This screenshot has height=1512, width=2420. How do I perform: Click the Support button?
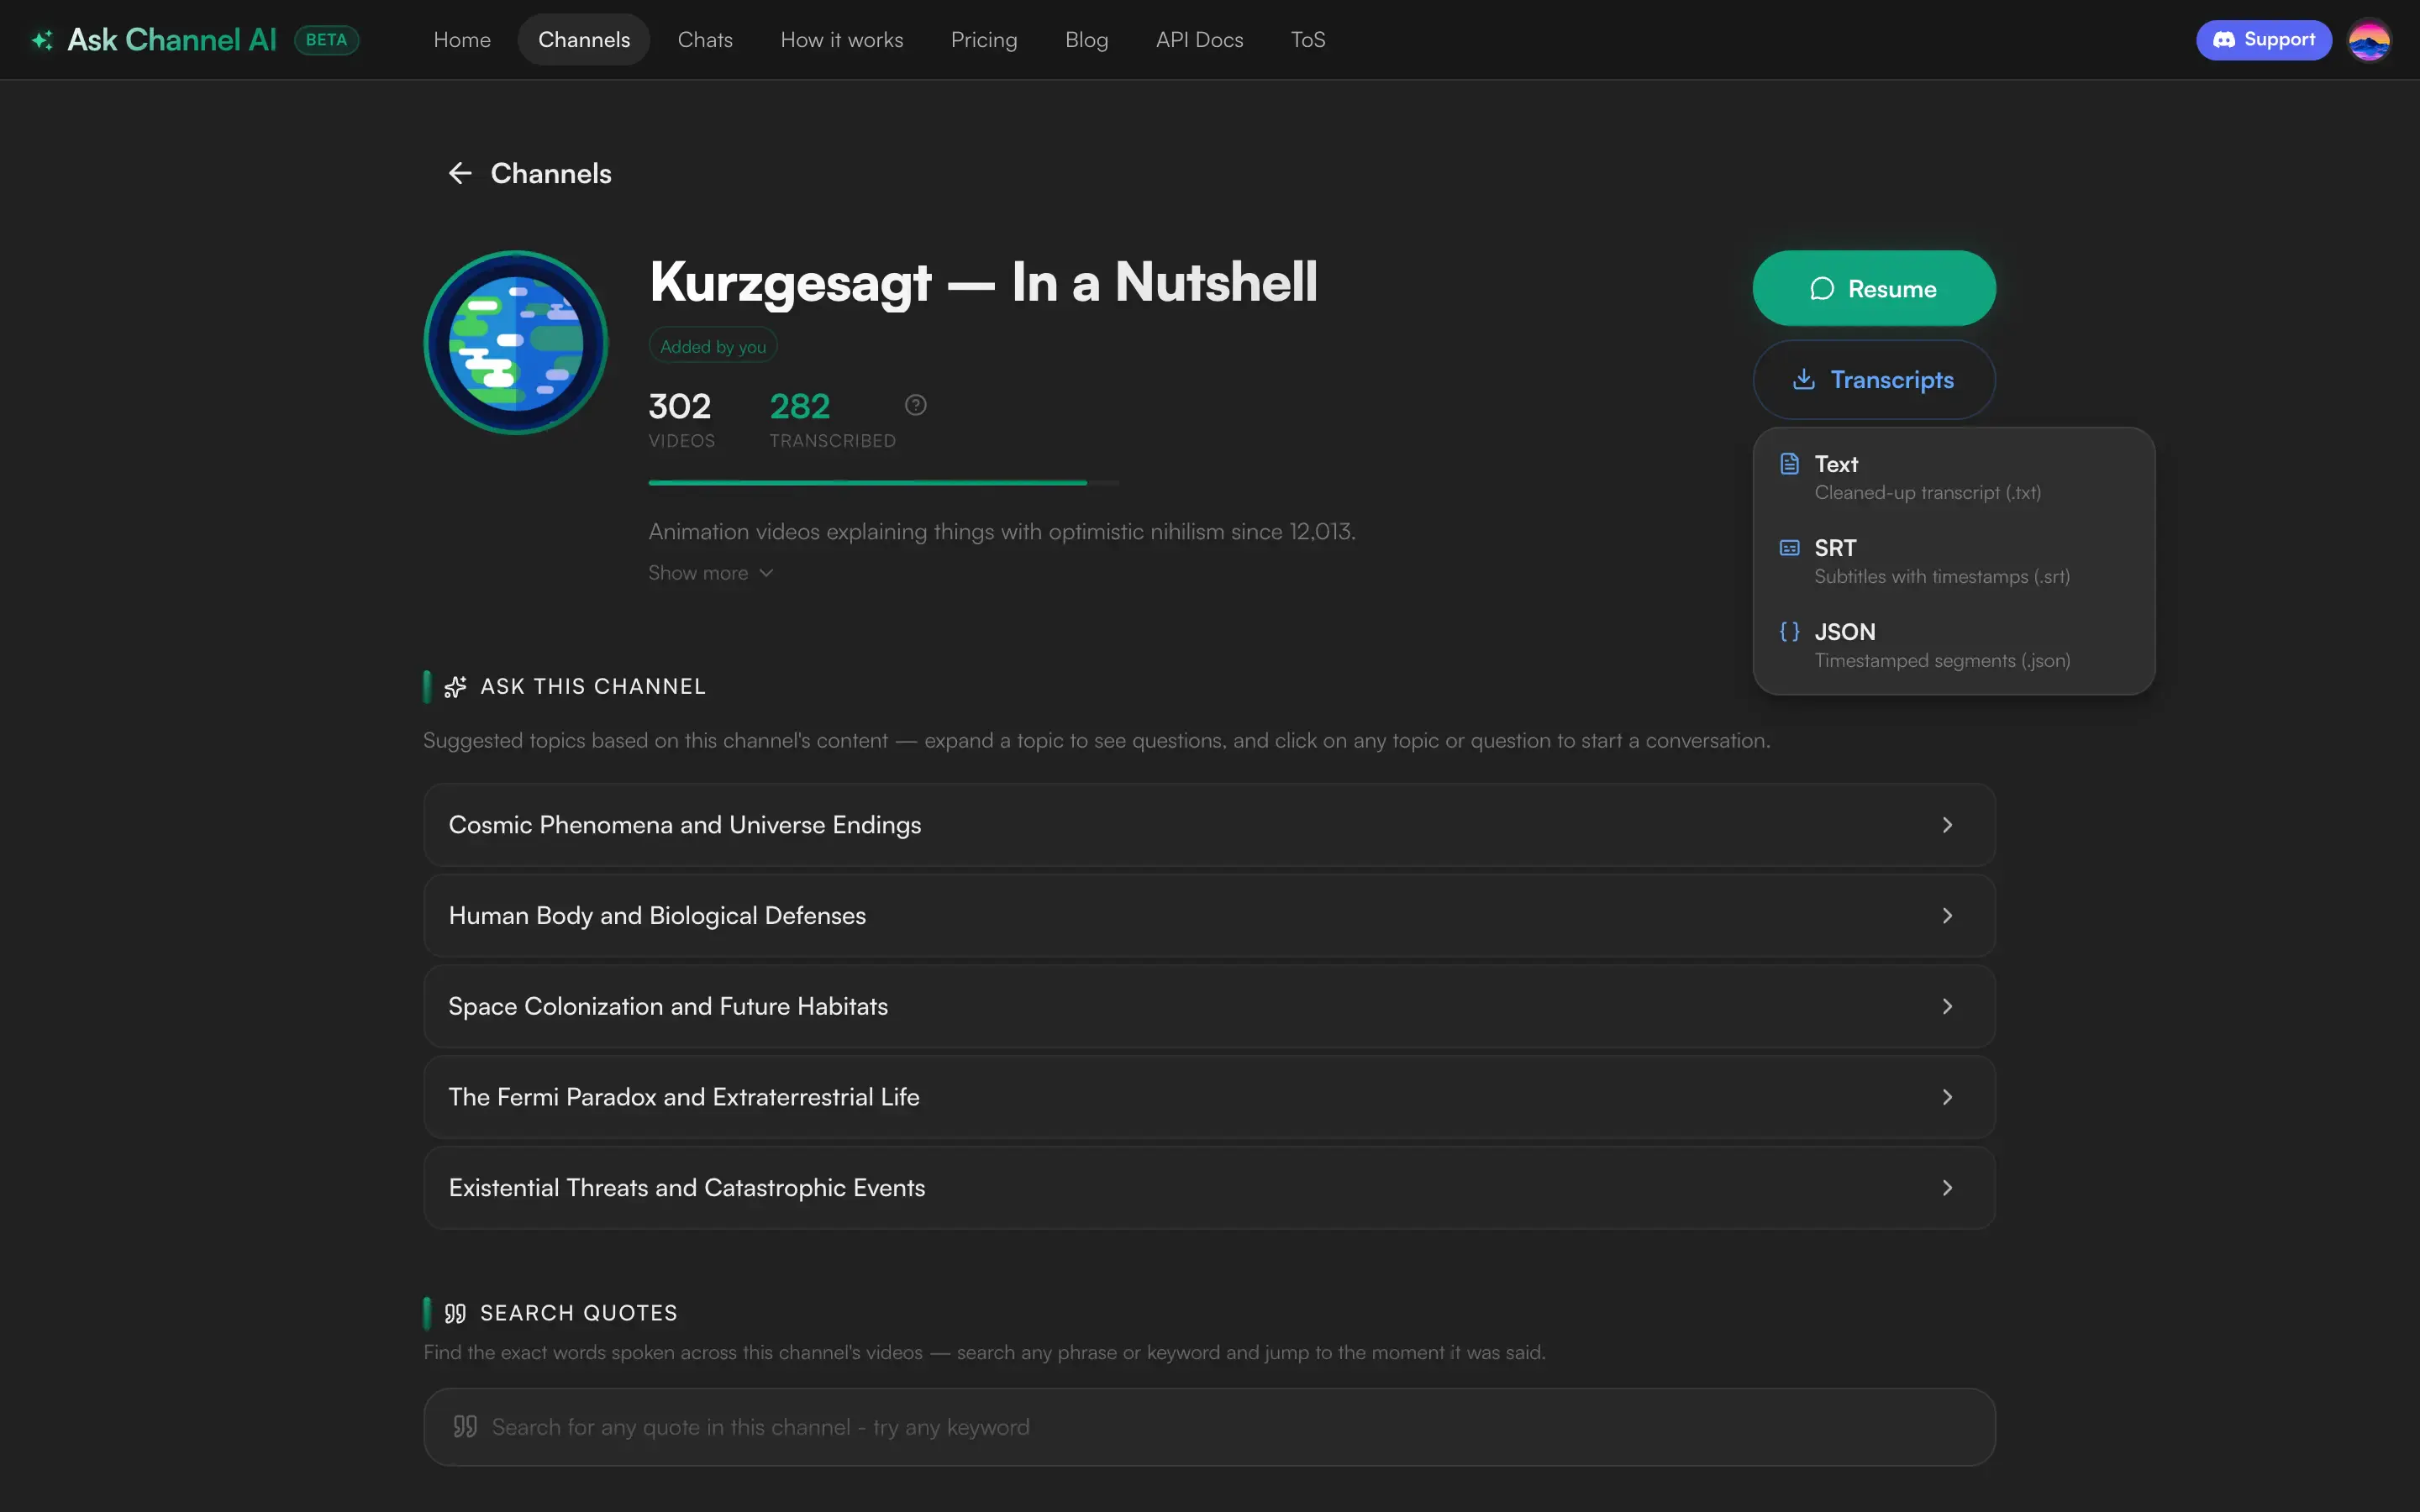coord(2264,40)
